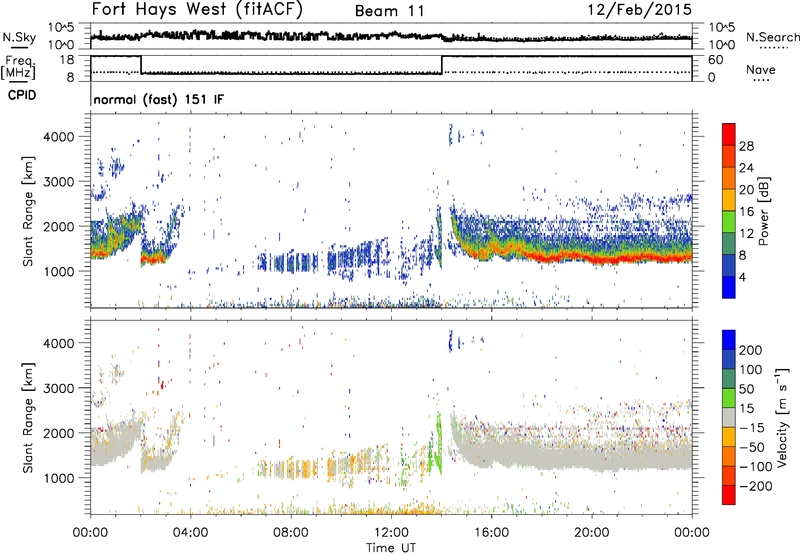Click the "CPID" row label
800x554 pixels.
tap(22, 95)
